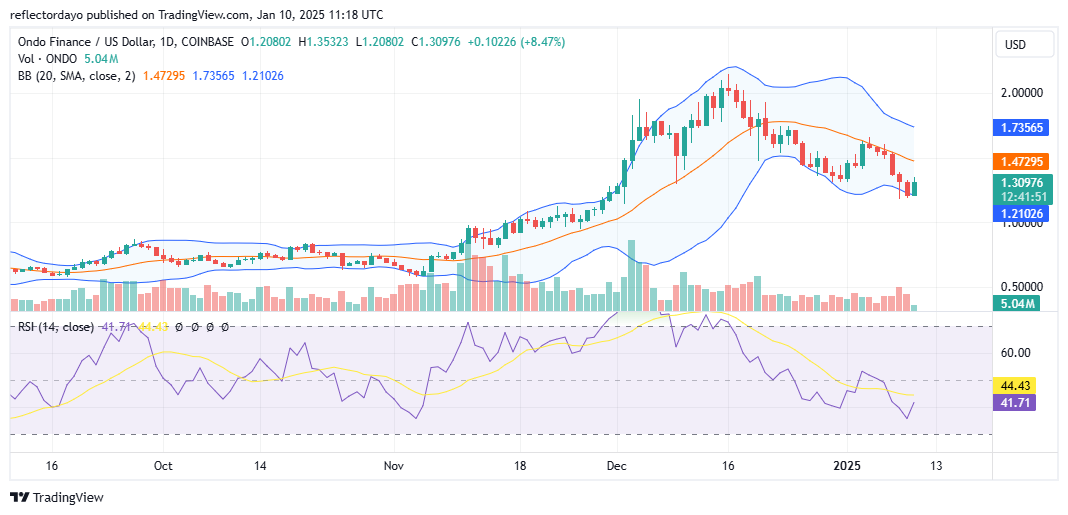Click the tallest green volume bar in early December
The width and height of the screenshot is (1068, 515).
click(631, 275)
